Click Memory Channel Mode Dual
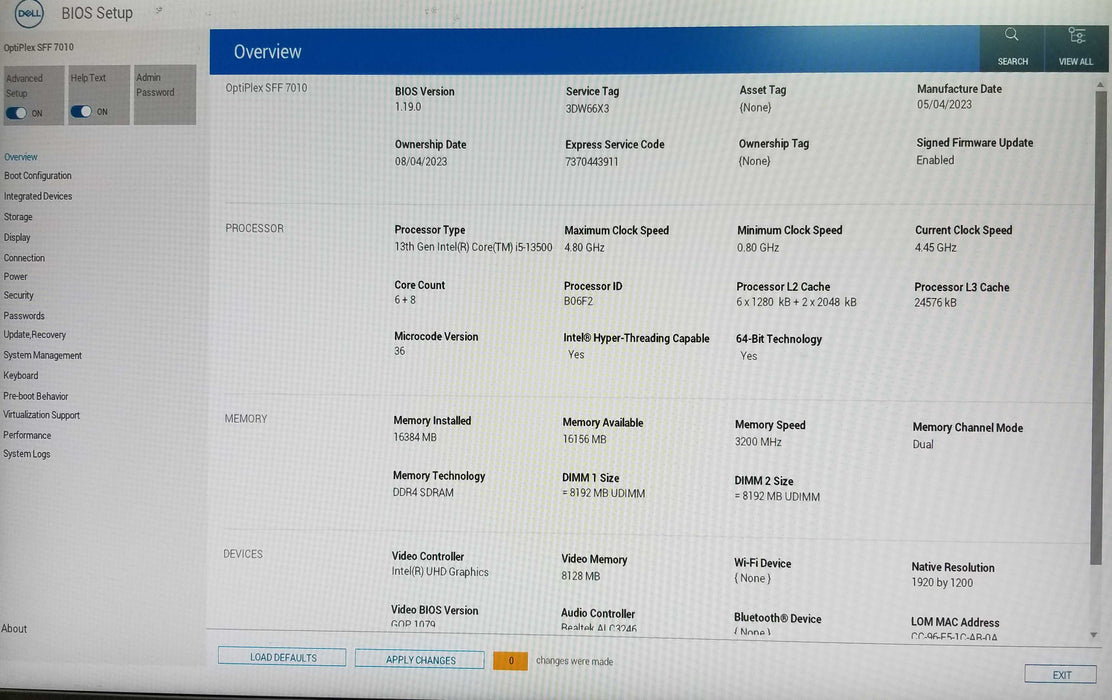Viewport: 1112px width, 700px height. (923, 444)
